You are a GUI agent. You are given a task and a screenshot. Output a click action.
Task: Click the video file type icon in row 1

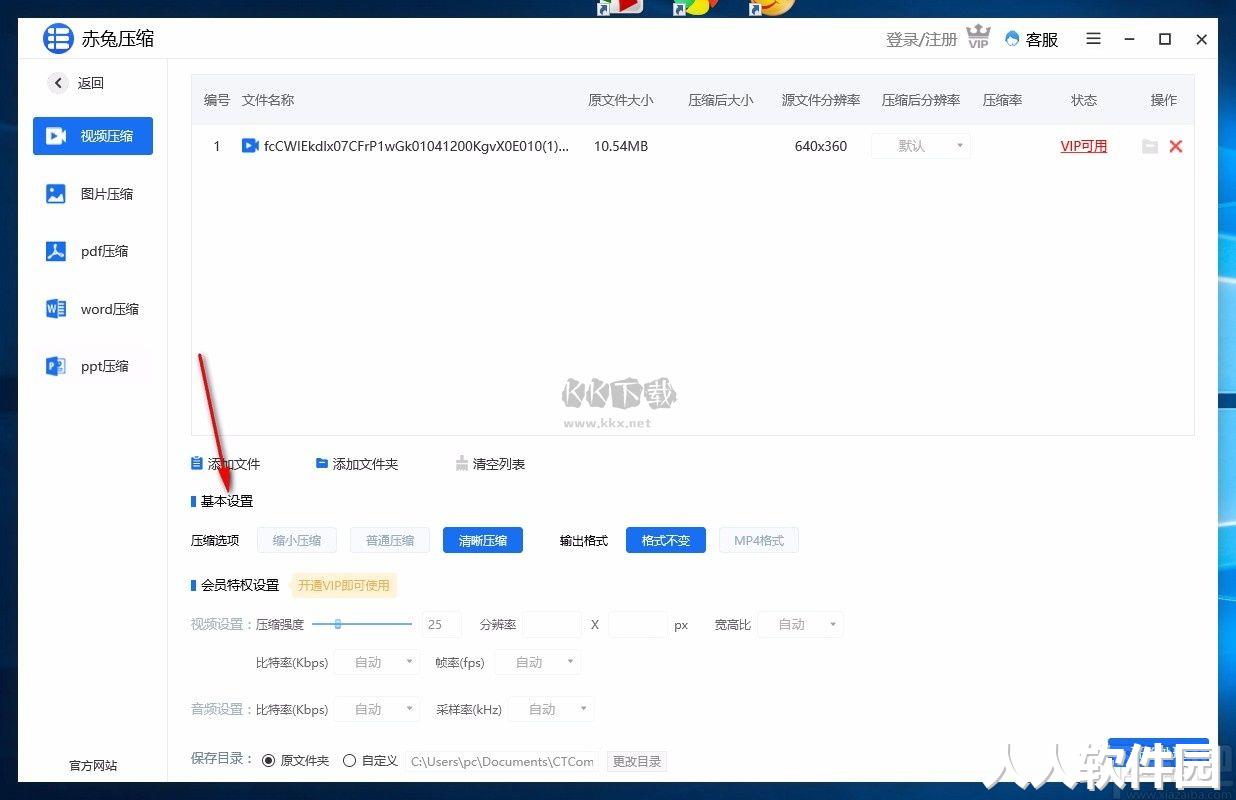pyautogui.click(x=250, y=146)
